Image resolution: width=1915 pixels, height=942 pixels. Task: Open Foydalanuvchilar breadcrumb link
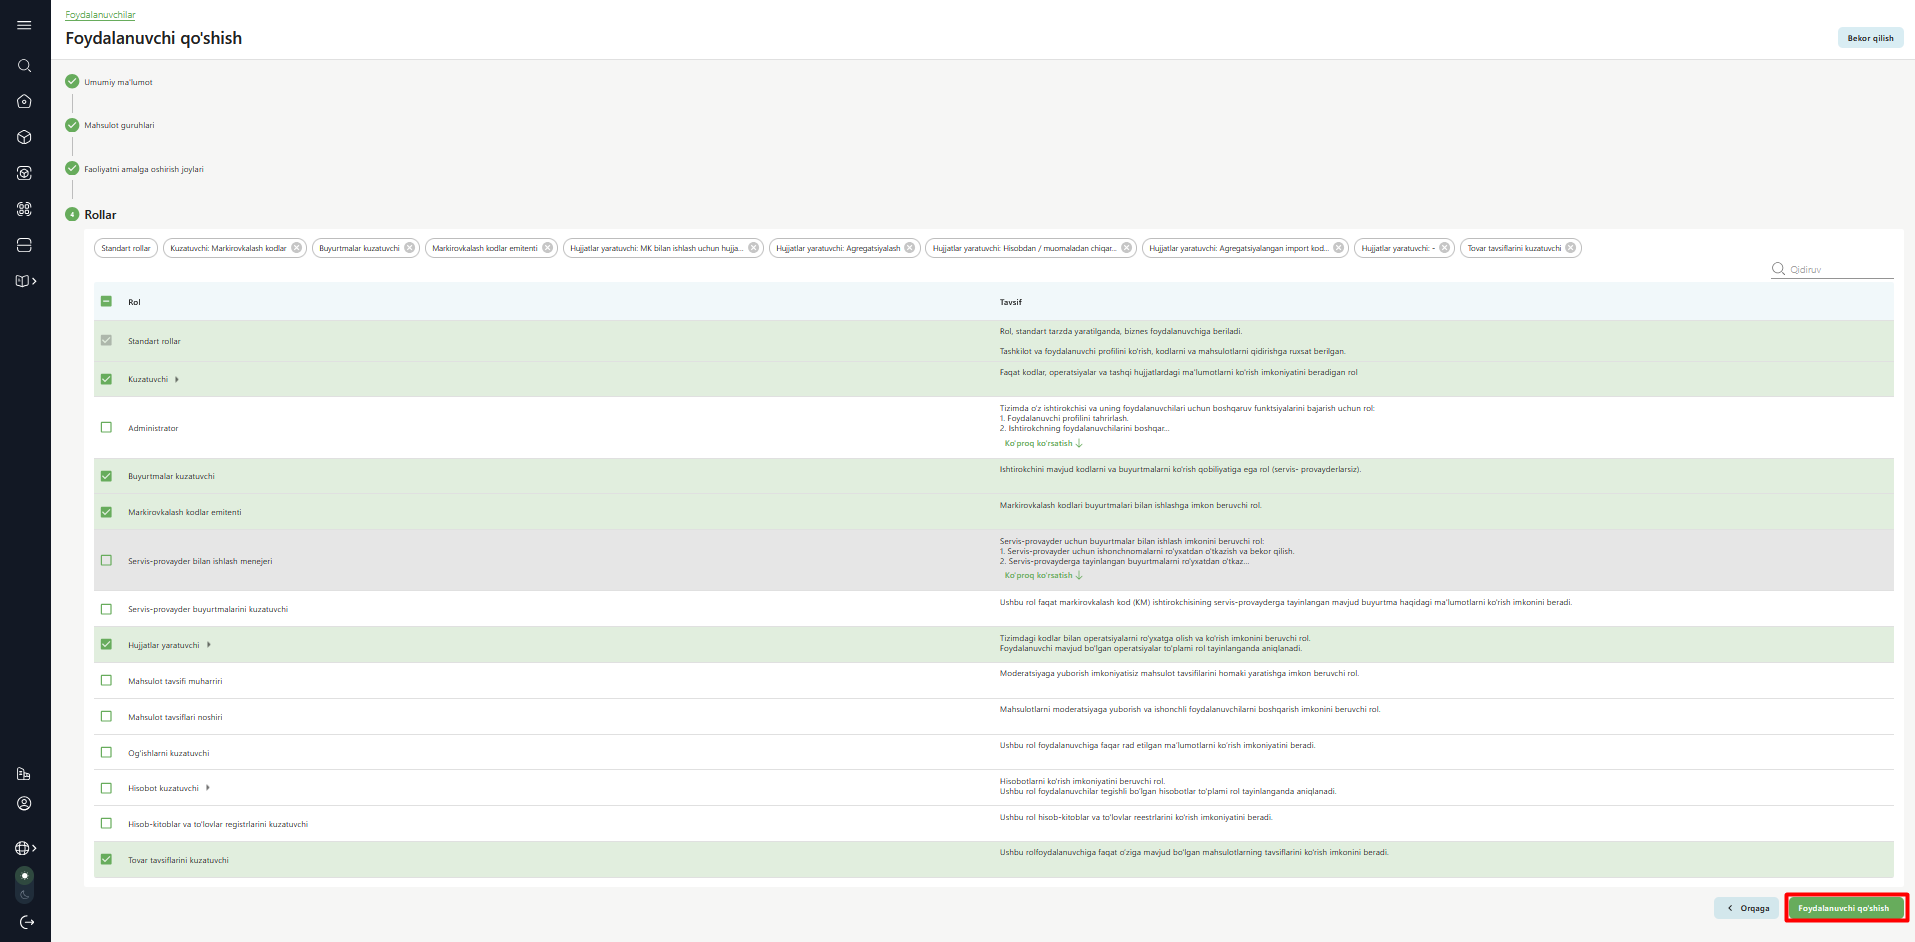click(100, 15)
